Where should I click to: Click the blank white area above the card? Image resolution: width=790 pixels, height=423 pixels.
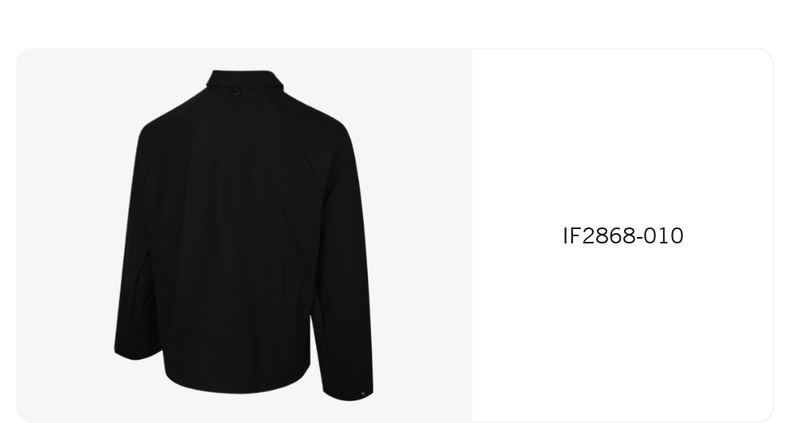point(395,23)
